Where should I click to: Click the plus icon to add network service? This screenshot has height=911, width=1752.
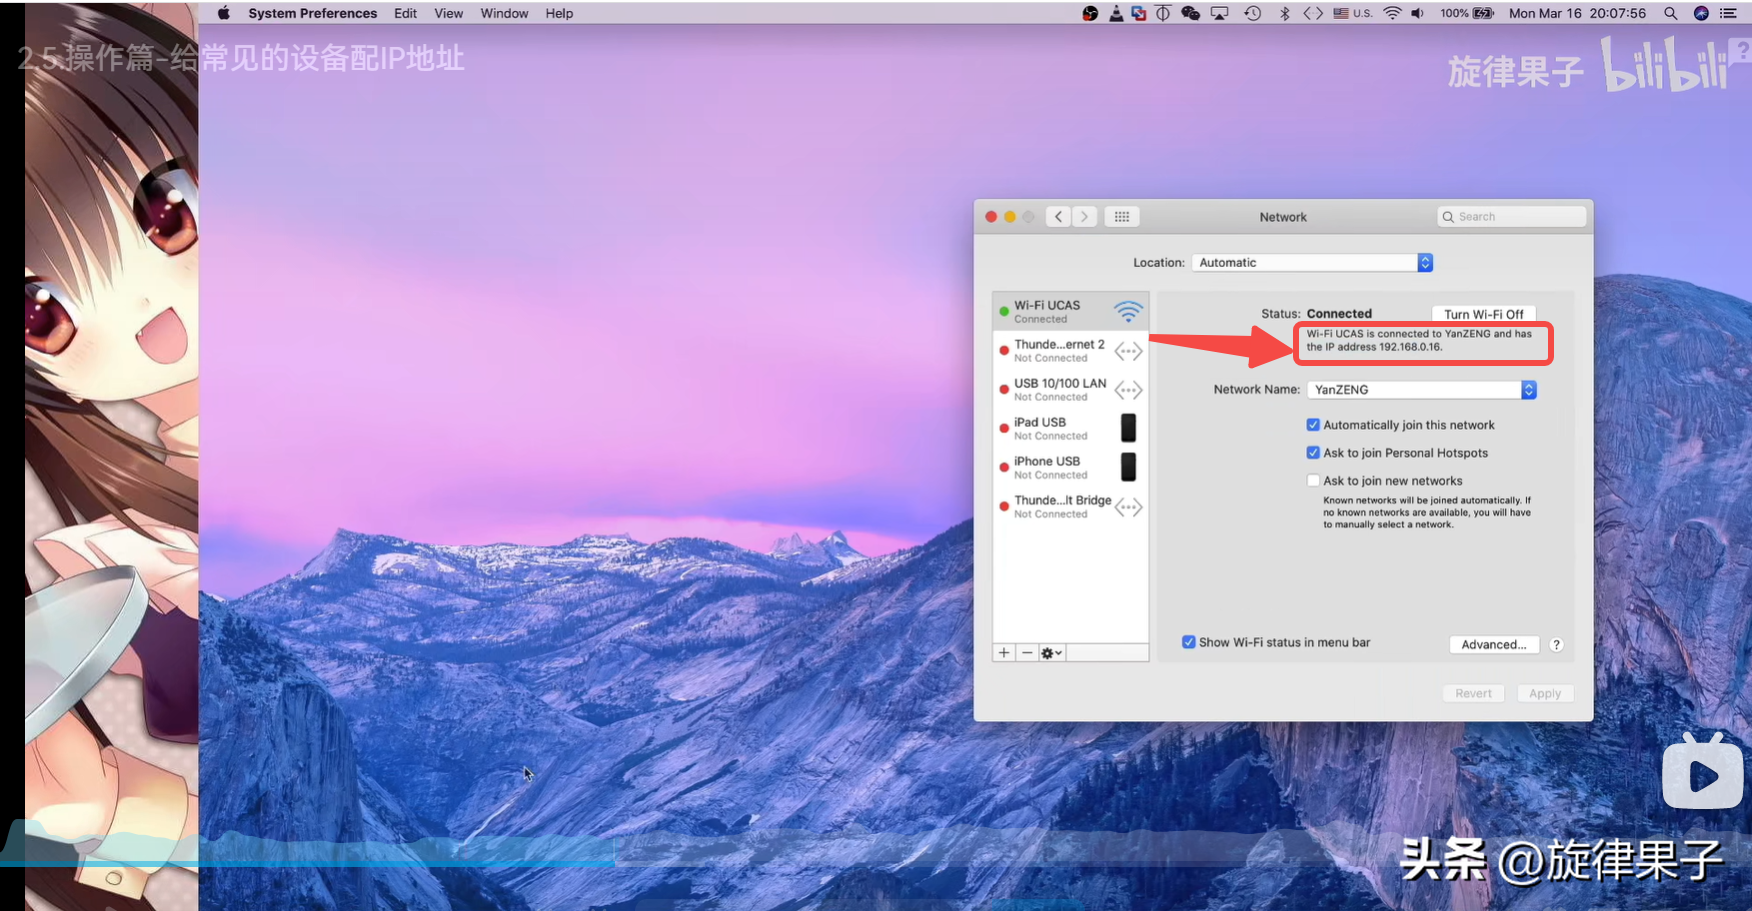click(1004, 653)
